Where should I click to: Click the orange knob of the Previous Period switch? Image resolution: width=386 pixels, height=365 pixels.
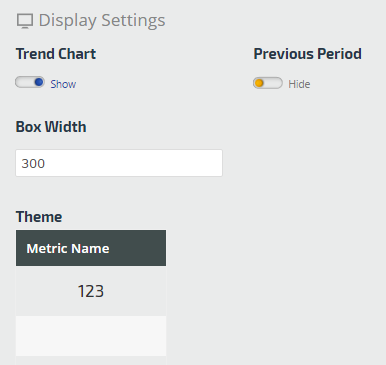(x=259, y=83)
